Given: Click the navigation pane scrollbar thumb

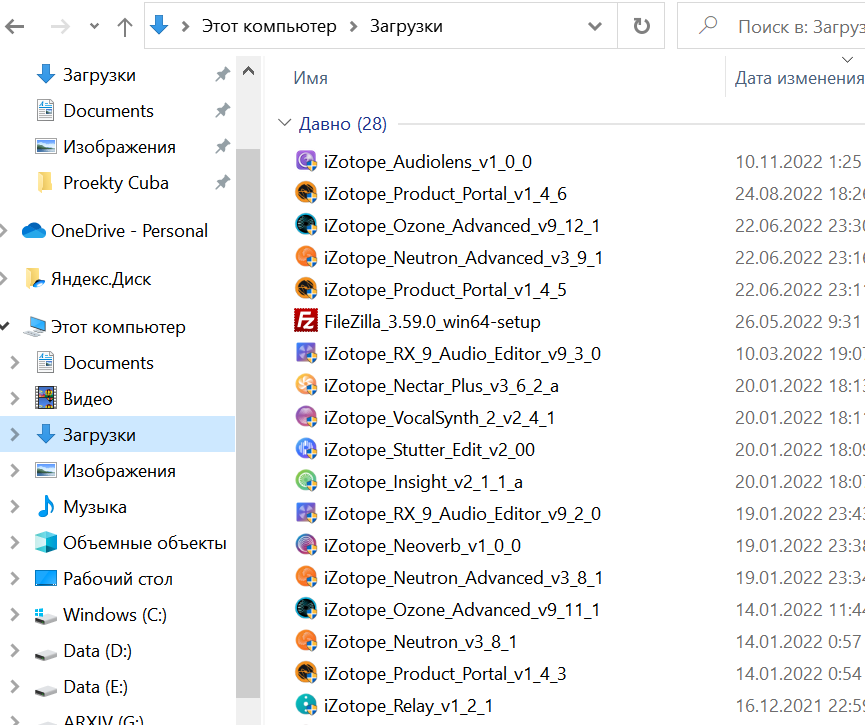Looking at the screenshot, I should (x=248, y=422).
